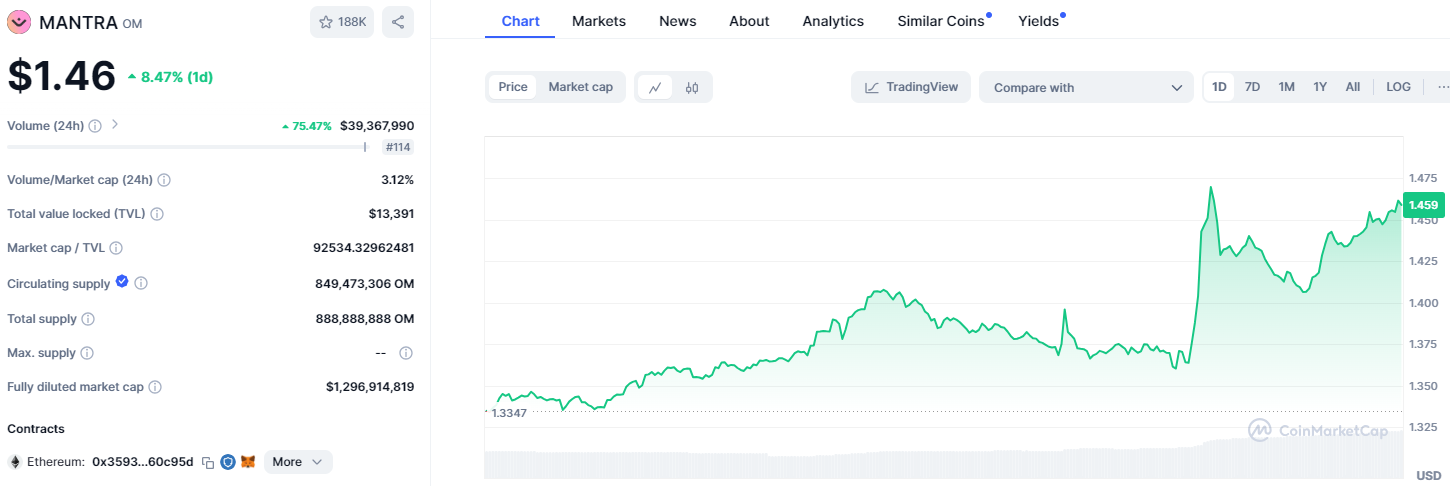The width and height of the screenshot is (1450, 486).
Task: Show info icon for Volume/Market cap (24h)
Action: (x=164, y=180)
